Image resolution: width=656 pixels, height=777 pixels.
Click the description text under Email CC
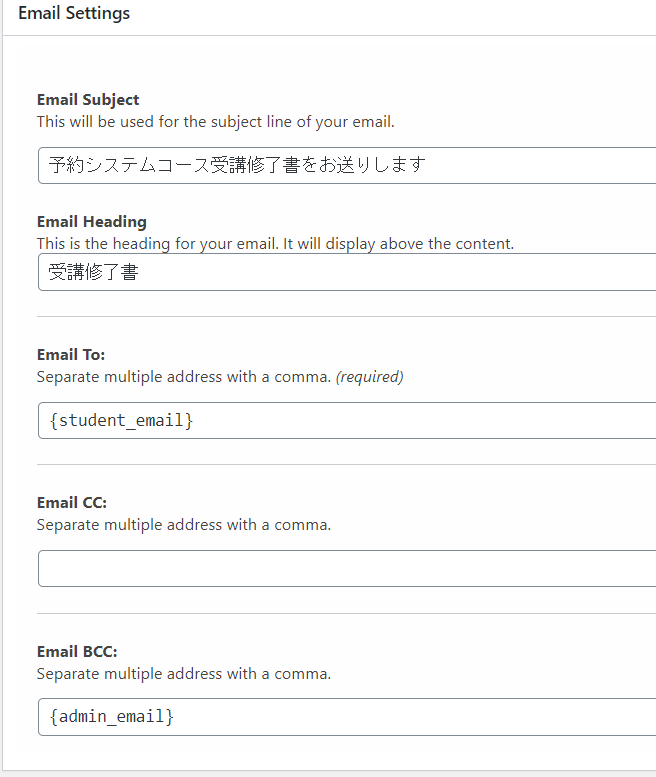pyautogui.click(x=184, y=525)
